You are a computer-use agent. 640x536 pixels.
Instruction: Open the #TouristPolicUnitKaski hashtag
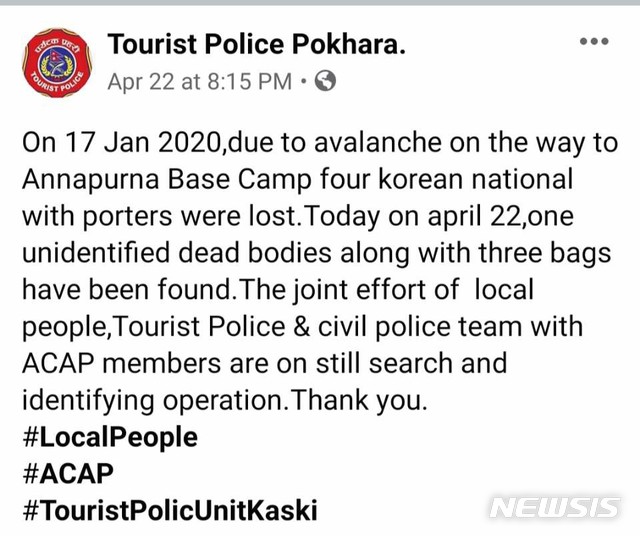pyautogui.click(x=170, y=510)
